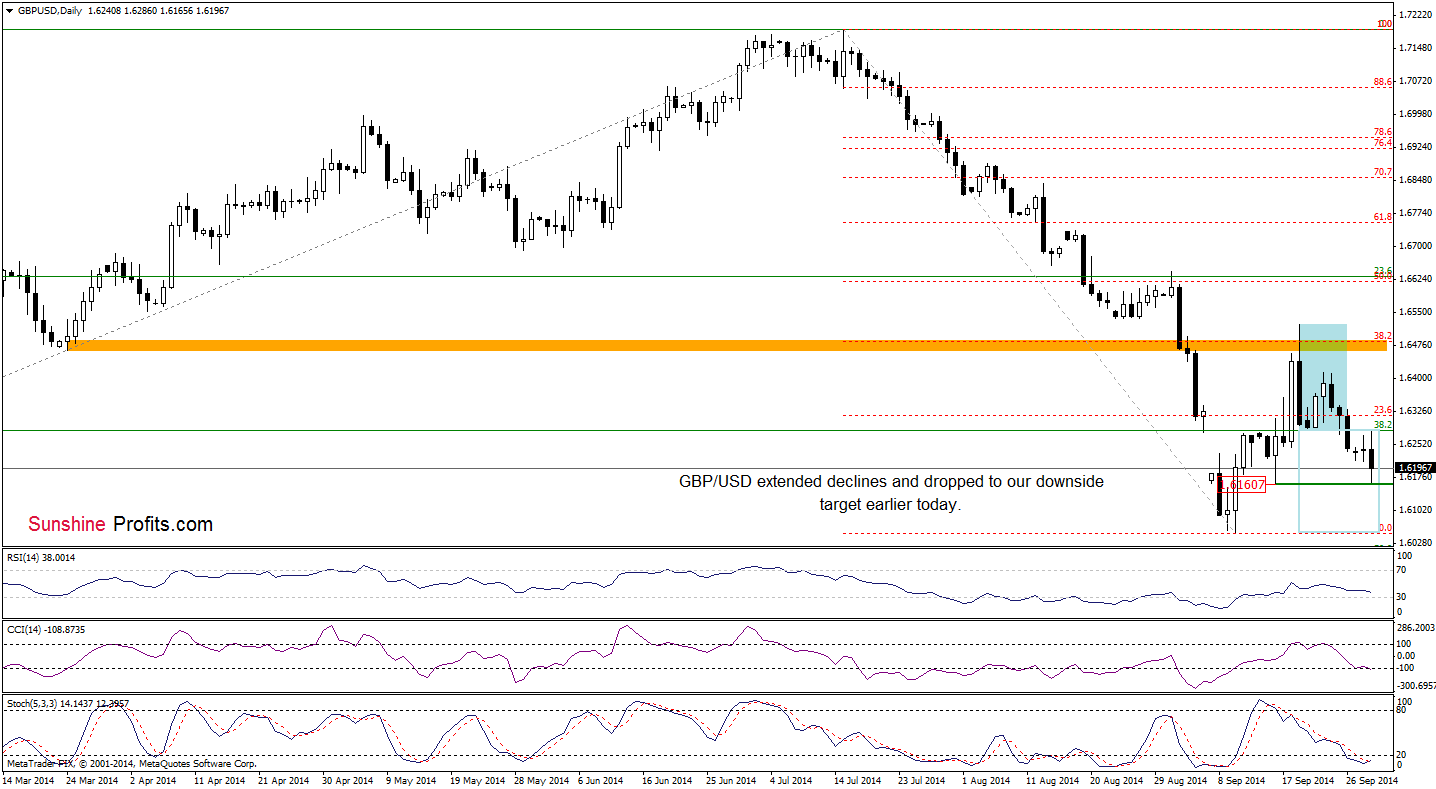This screenshot has width=1436, height=789.
Task: Click the 88.6 Fibonacci level label
Action: point(1383,83)
